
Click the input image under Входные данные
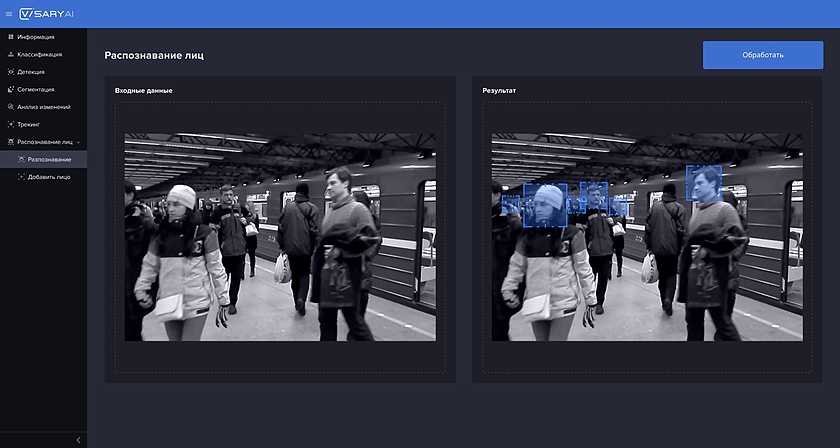(280, 237)
